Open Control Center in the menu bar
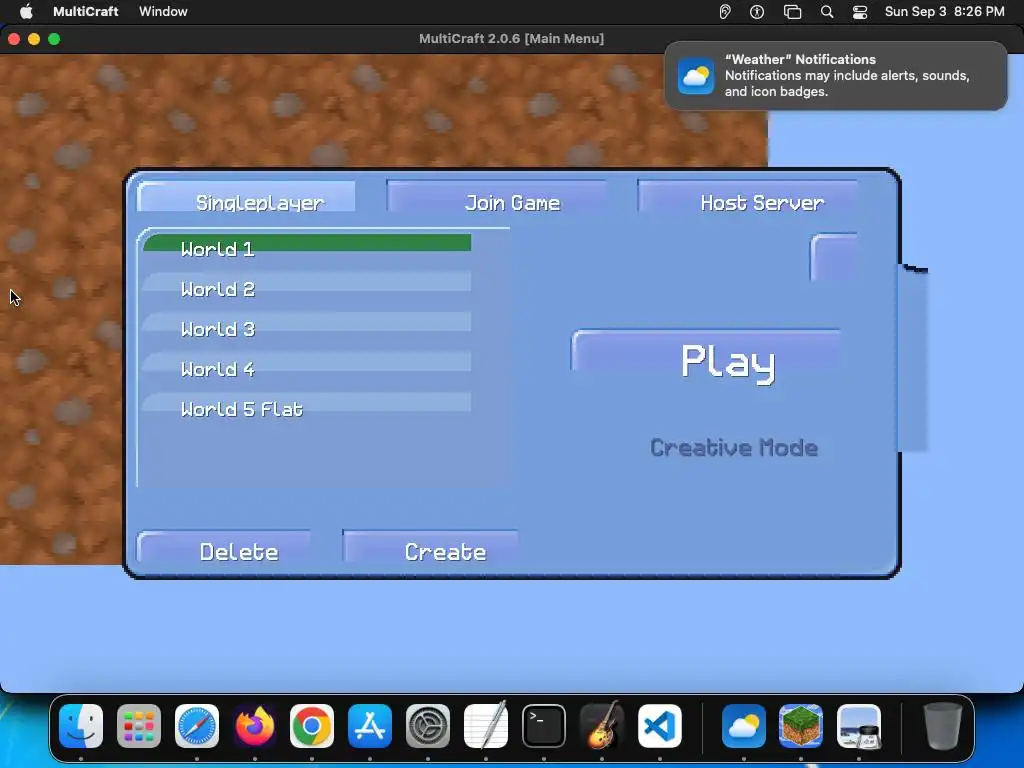The image size is (1024, 768). point(860,12)
